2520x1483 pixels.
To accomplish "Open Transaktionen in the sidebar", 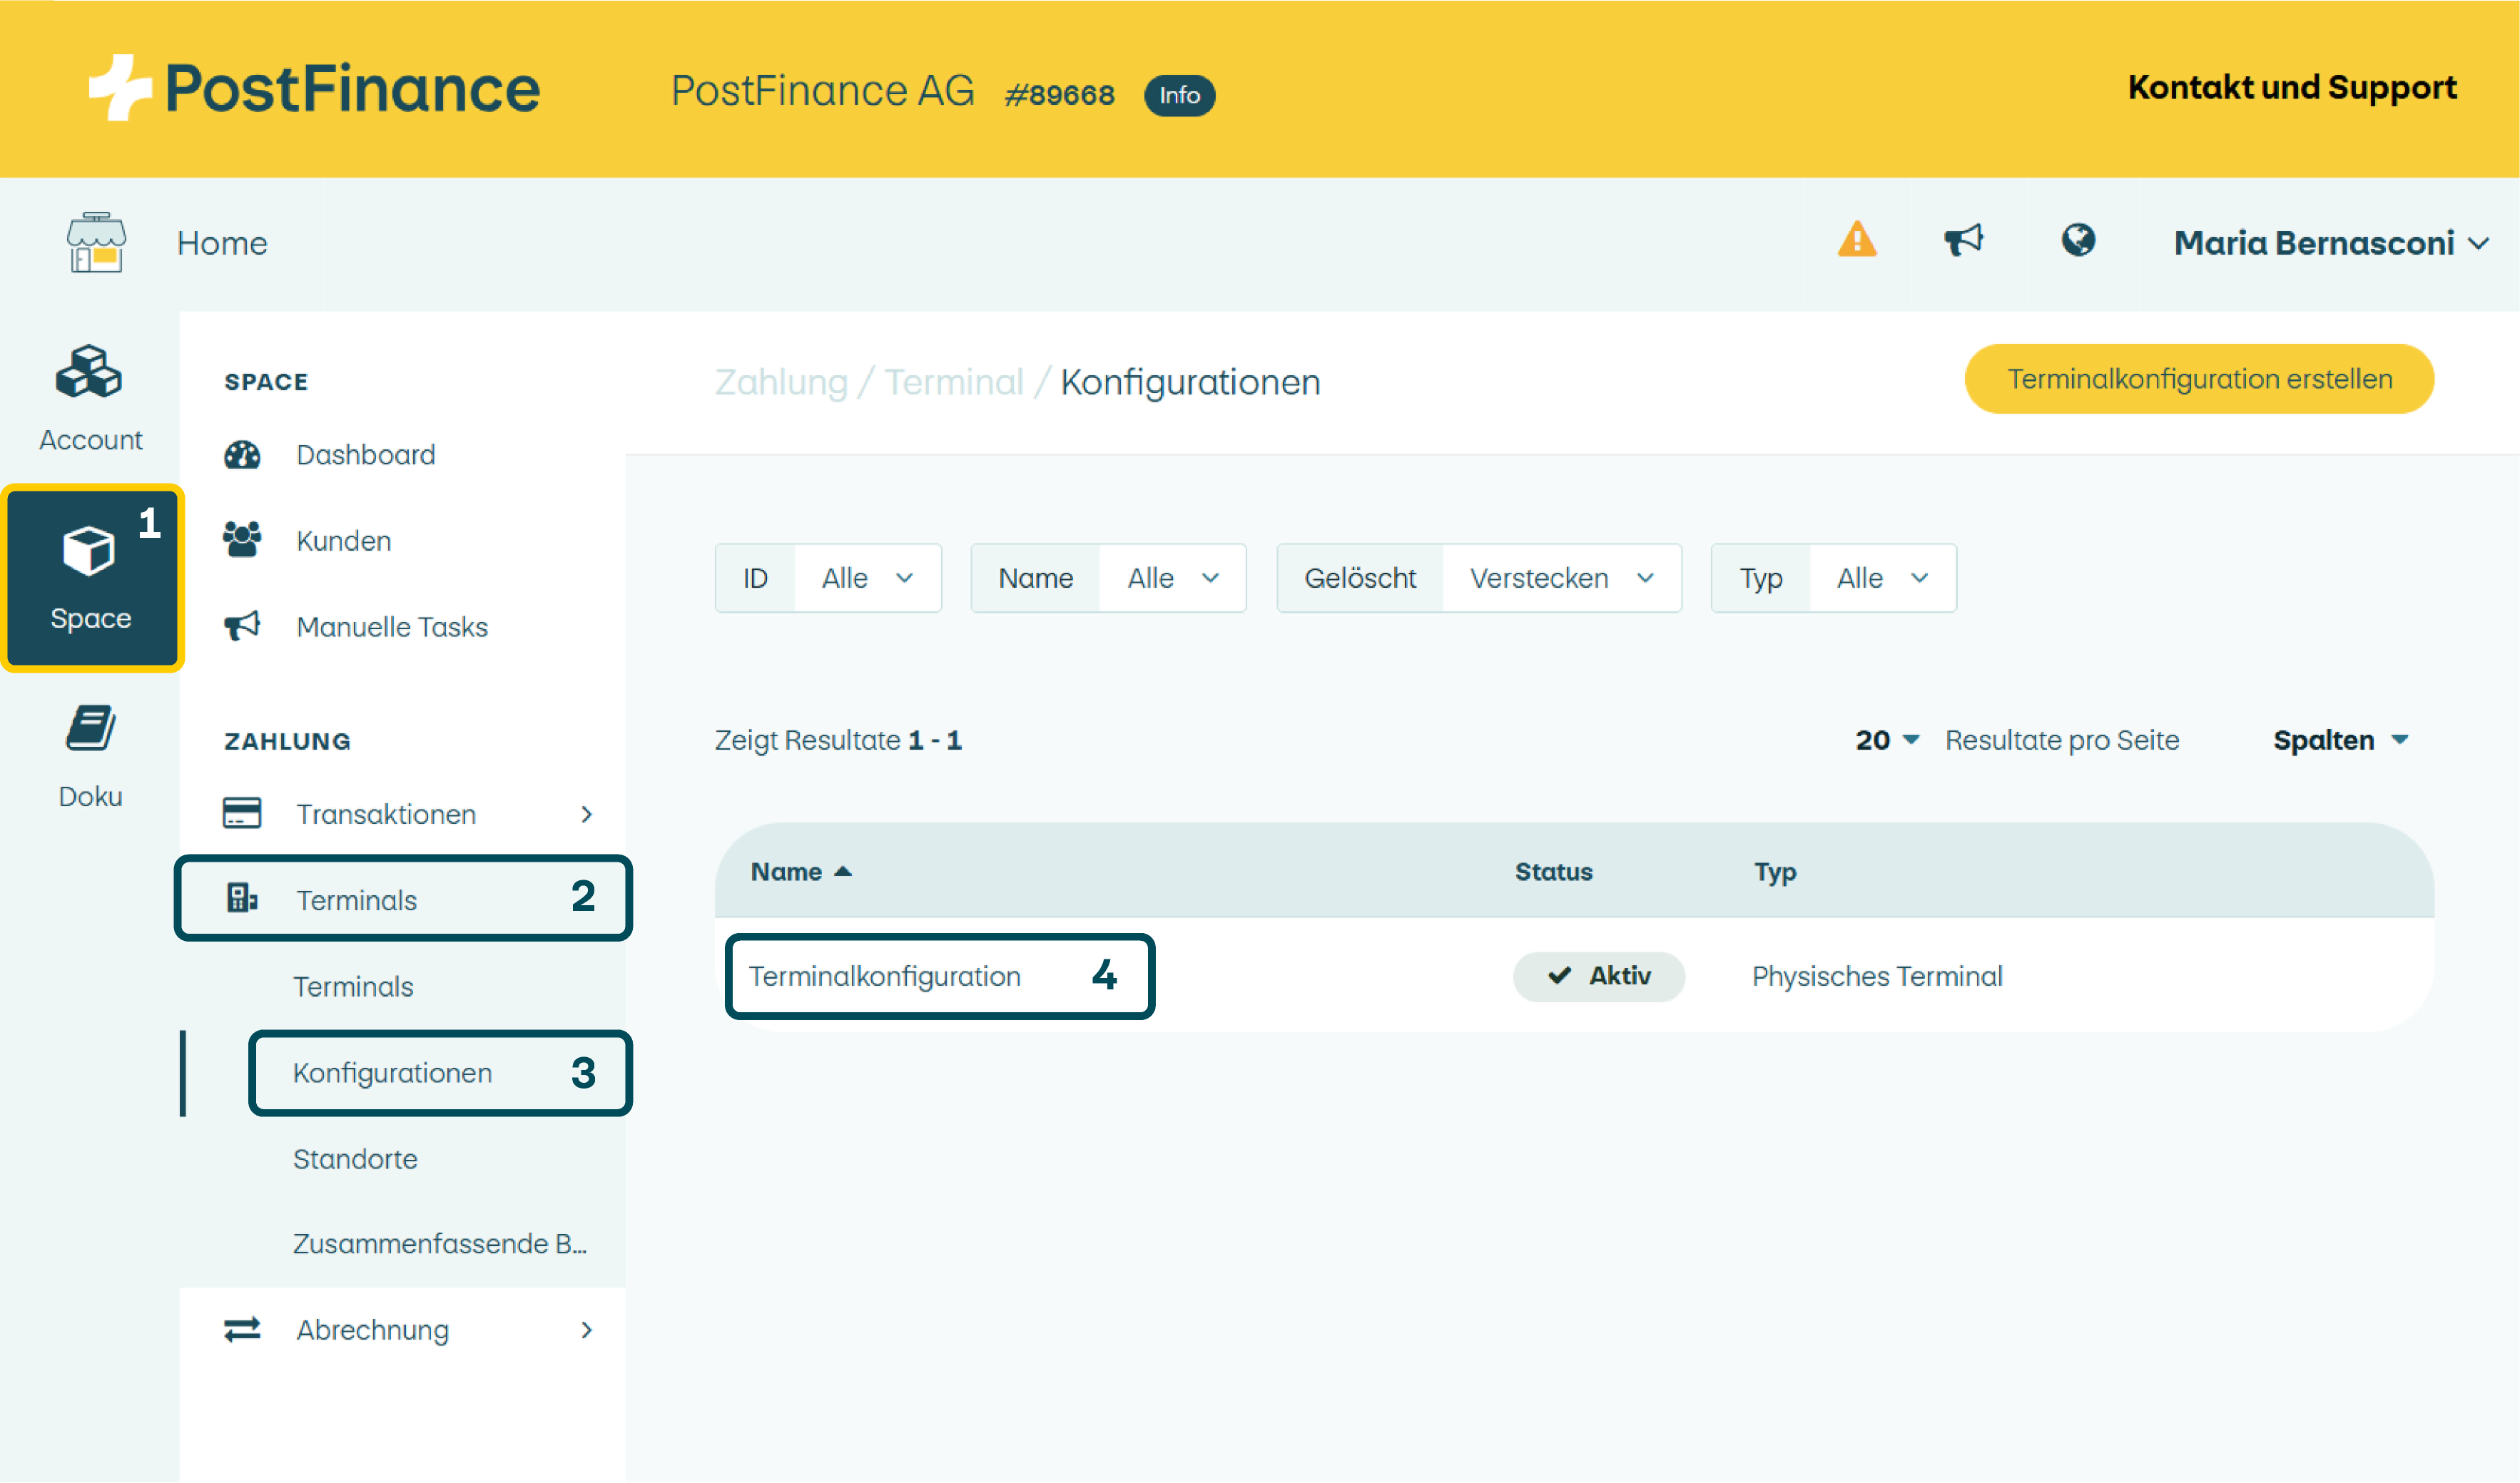I will click(386, 814).
